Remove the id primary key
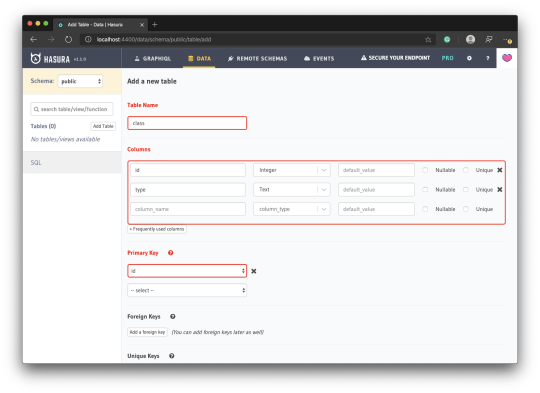Screen dimensions: 540x393 click(254, 271)
